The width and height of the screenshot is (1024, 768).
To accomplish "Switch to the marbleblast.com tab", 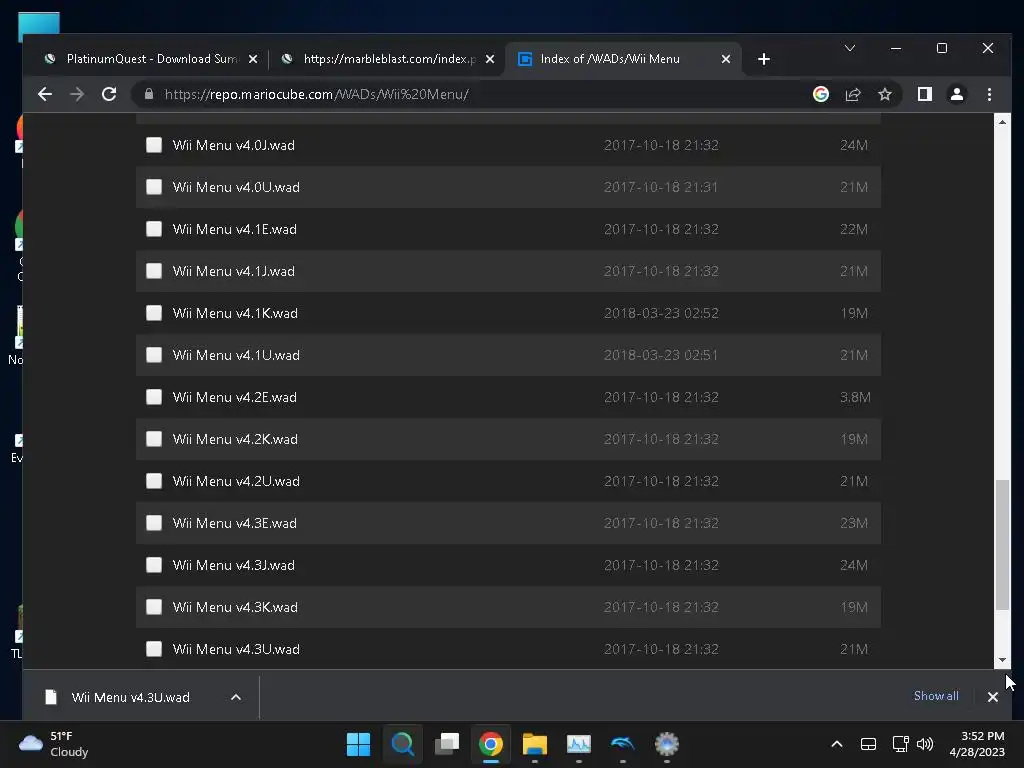I will pyautogui.click(x=389, y=59).
